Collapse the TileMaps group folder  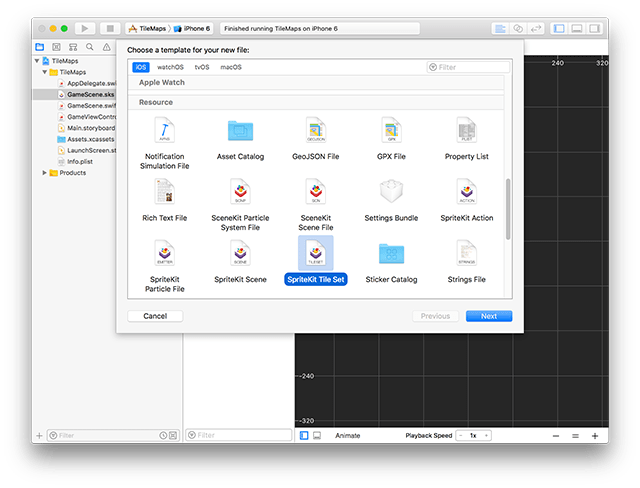click(44, 72)
